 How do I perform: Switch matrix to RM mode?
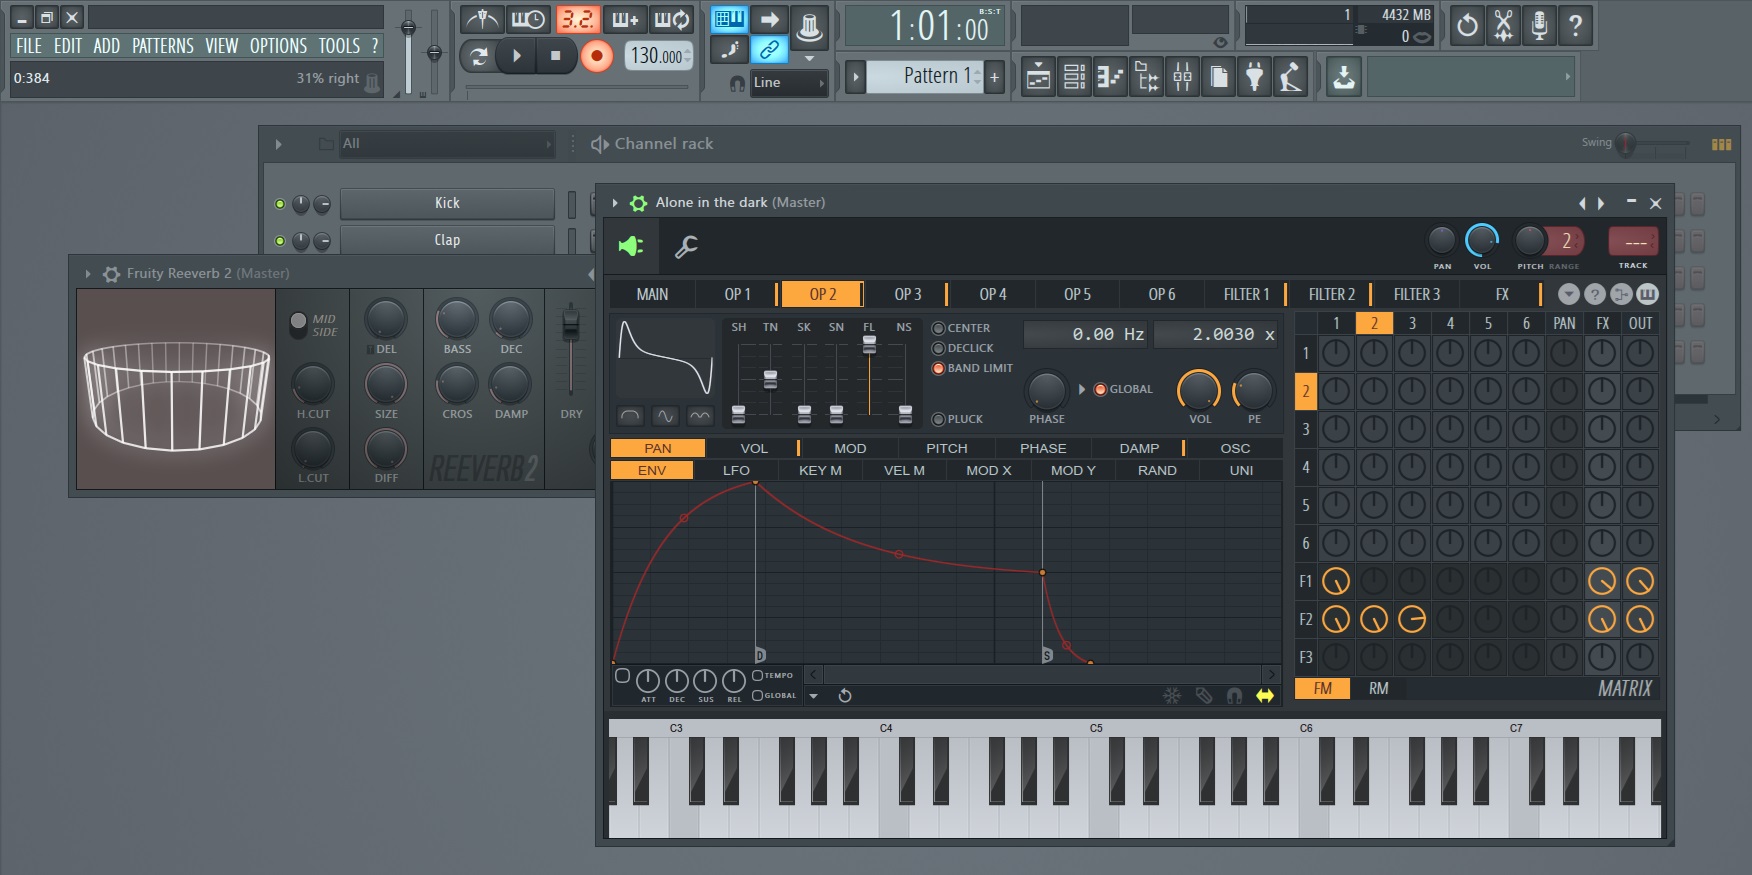(x=1378, y=688)
